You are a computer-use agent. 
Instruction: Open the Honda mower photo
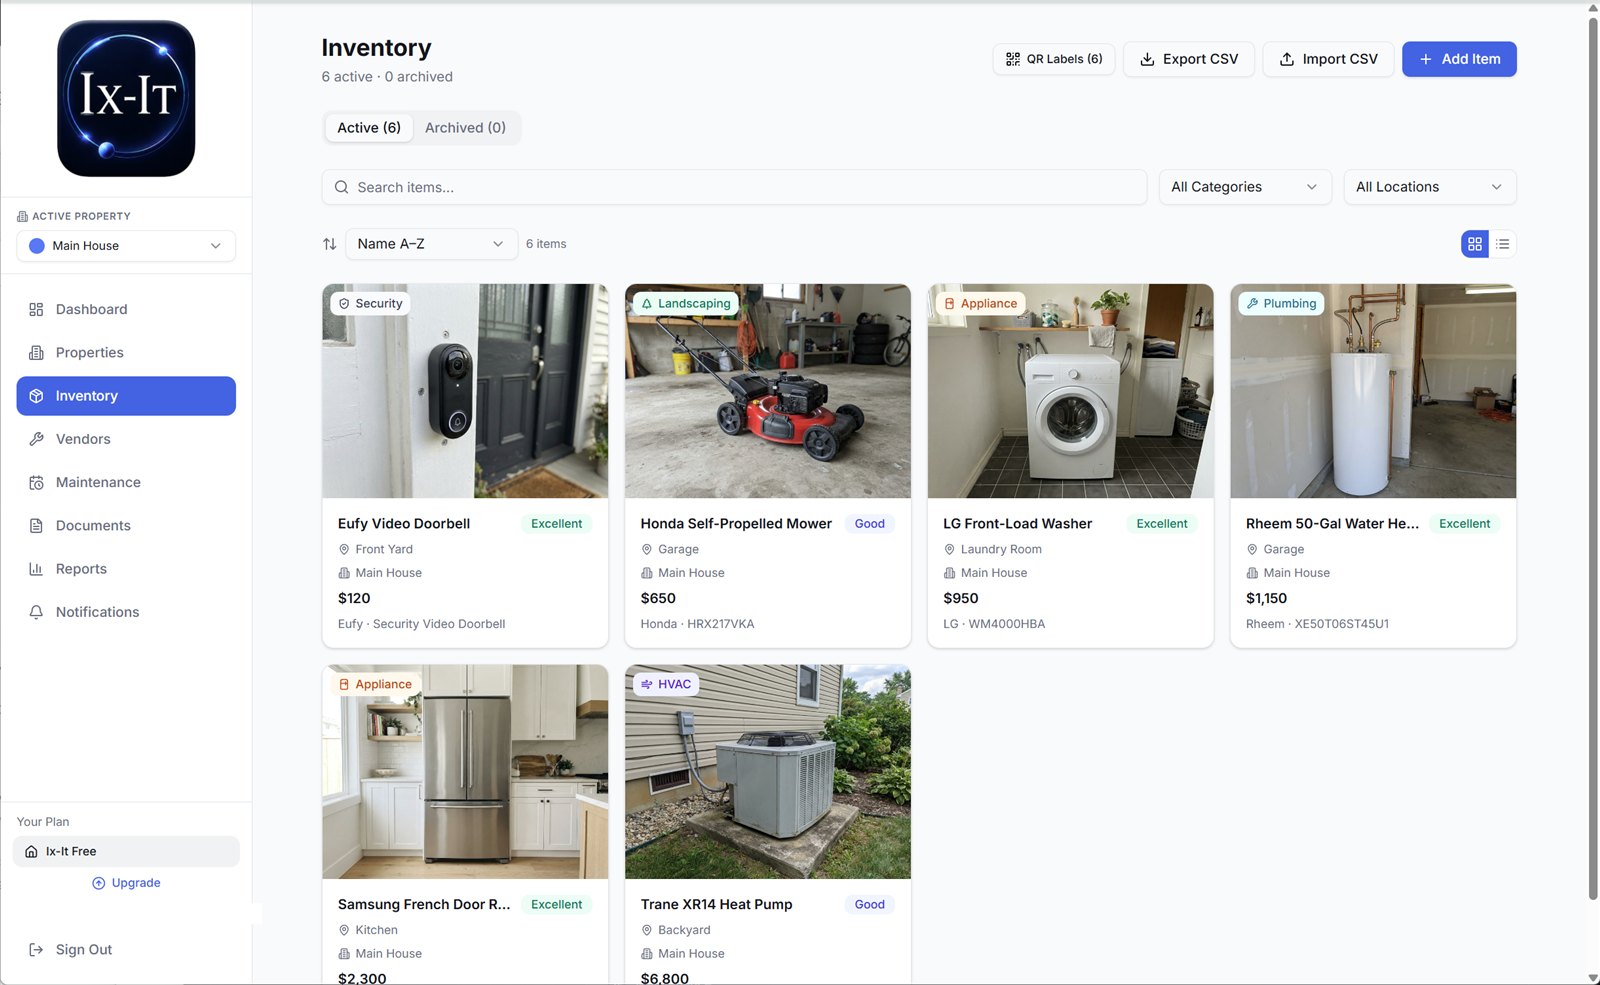tap(768, 391)
